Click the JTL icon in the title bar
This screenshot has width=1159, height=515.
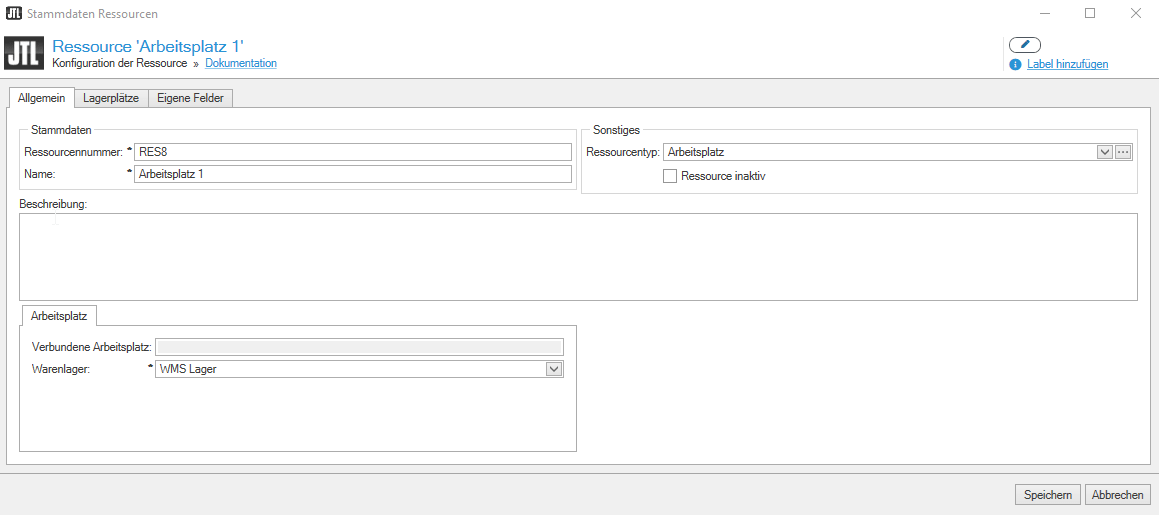tap(14, 14)
